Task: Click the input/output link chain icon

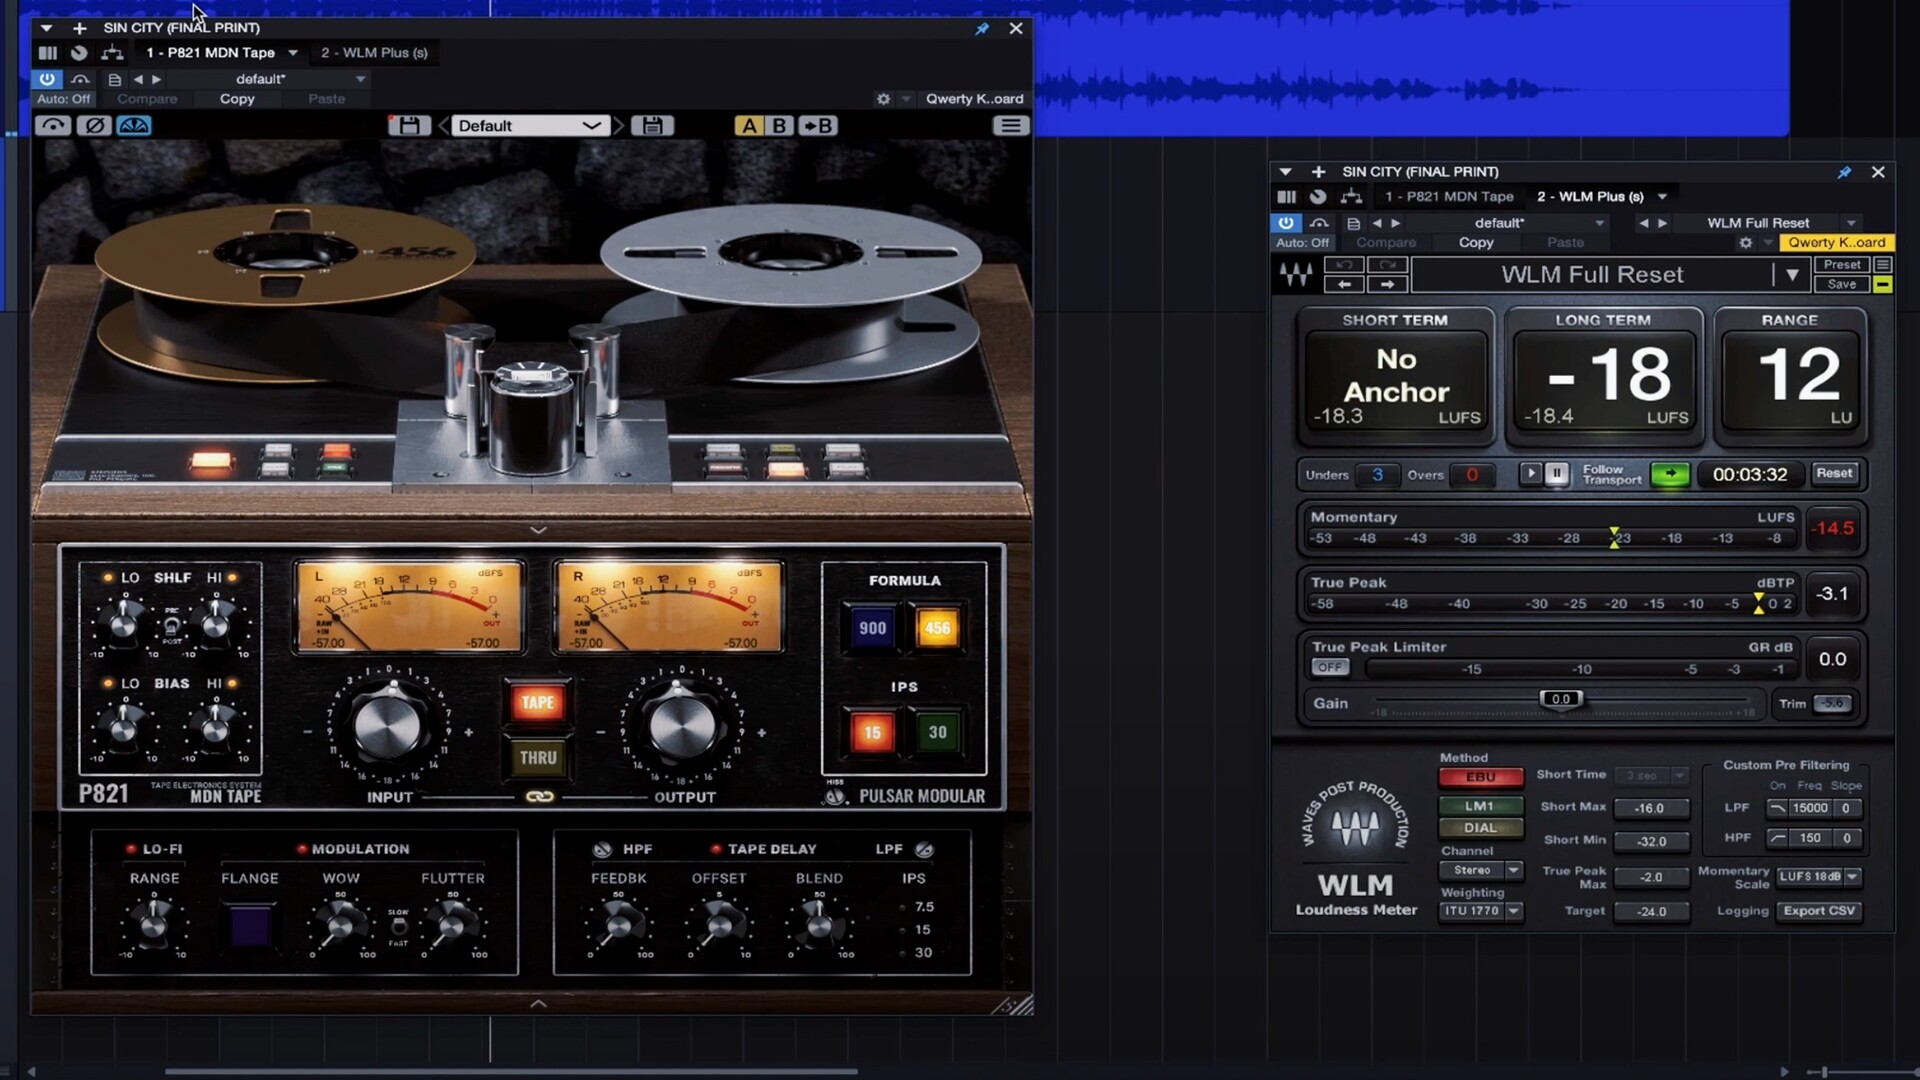Action: [540, 797]
